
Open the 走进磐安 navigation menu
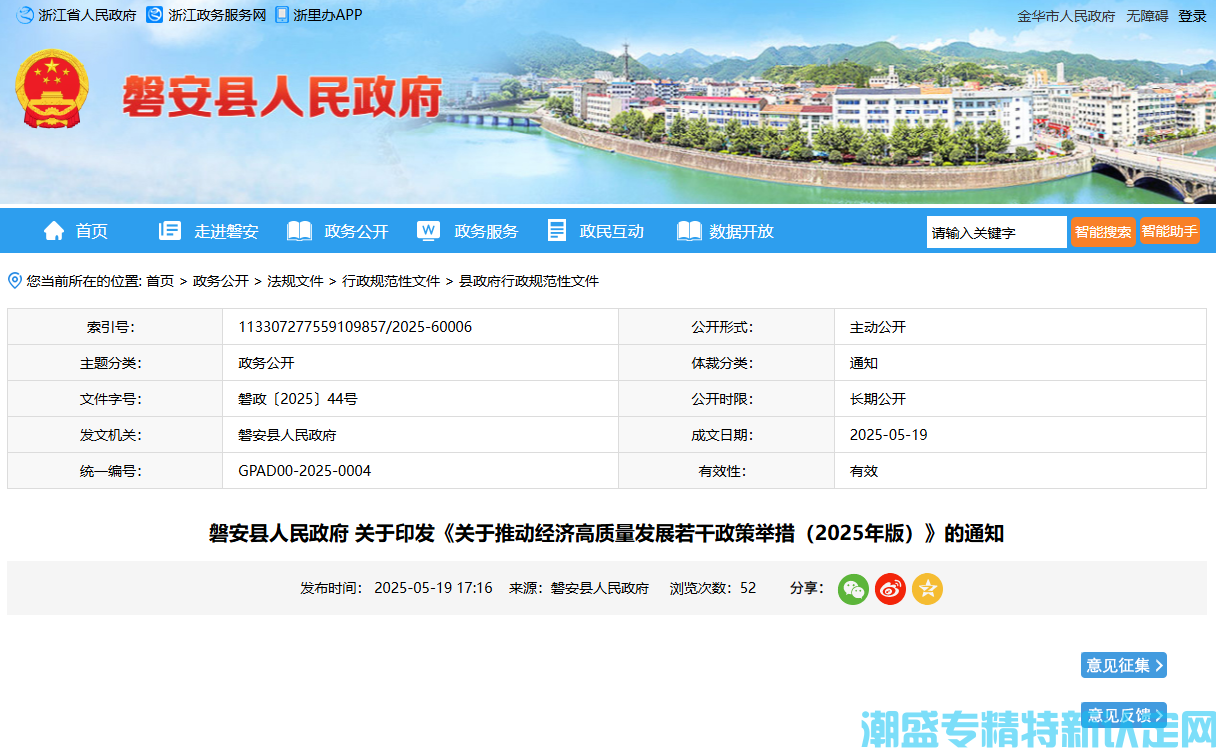coord(226,231)
